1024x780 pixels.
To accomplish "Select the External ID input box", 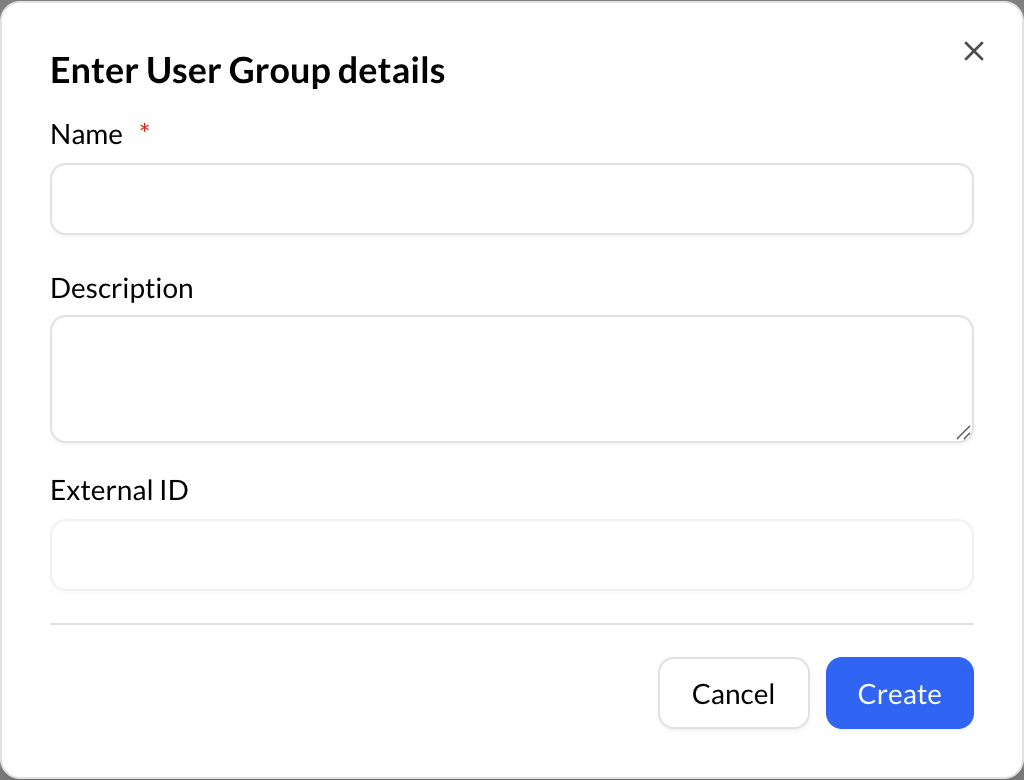I will [512, 555].
